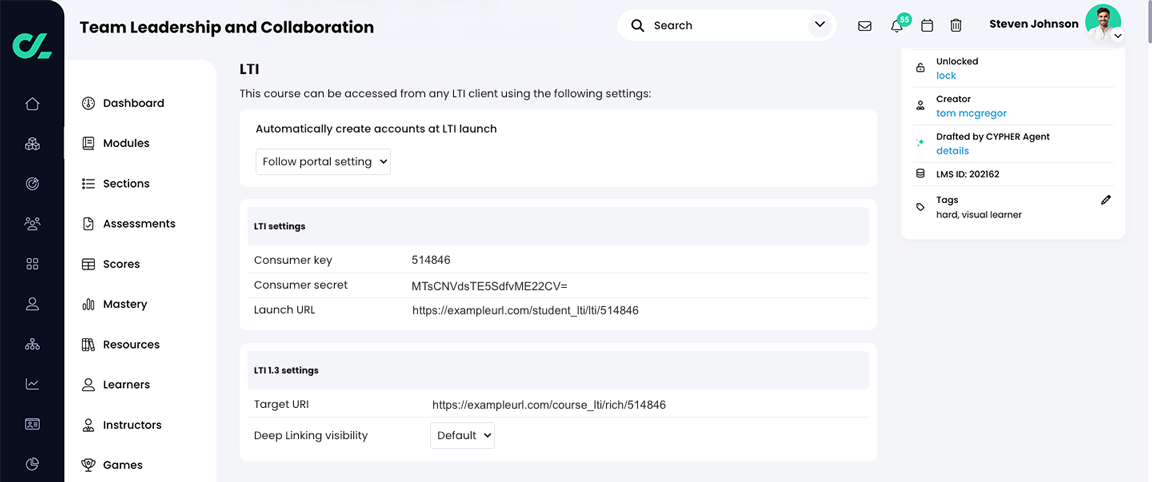Click the CYPHER Agent details link
Viewport: 1152px width, 482px height.
click(952, 151)
